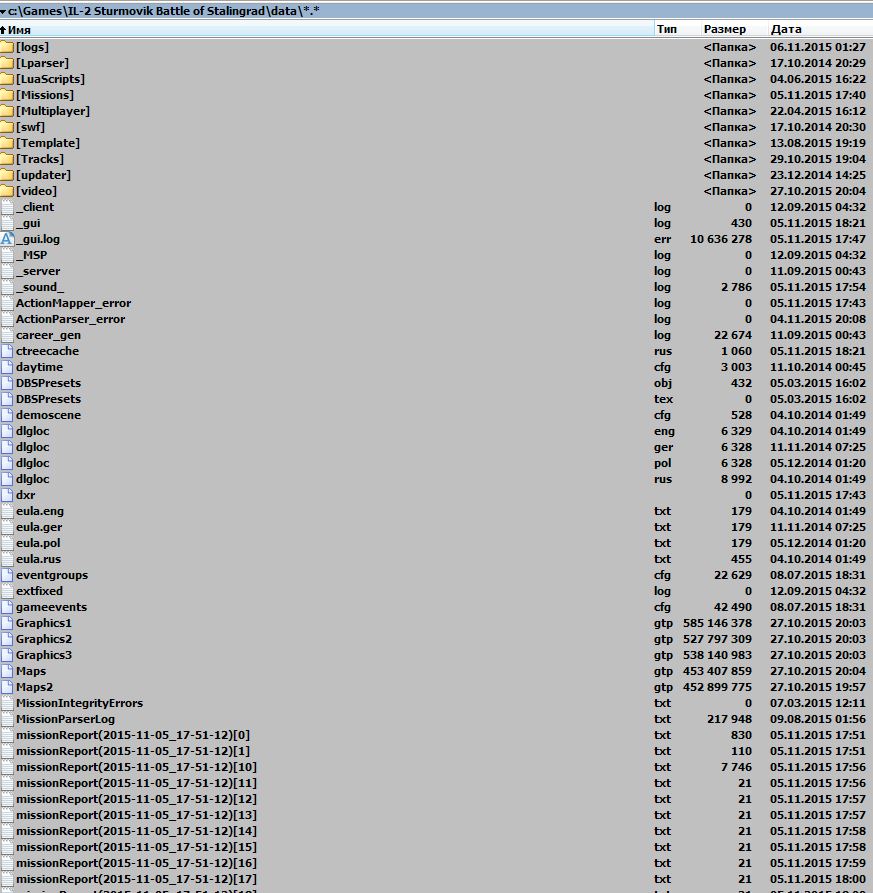Viewport: 873px width, 893px height.
Task: Select missionReport(2015-11-05_17-51-12)[11] file
Action: tap(136, 783)
